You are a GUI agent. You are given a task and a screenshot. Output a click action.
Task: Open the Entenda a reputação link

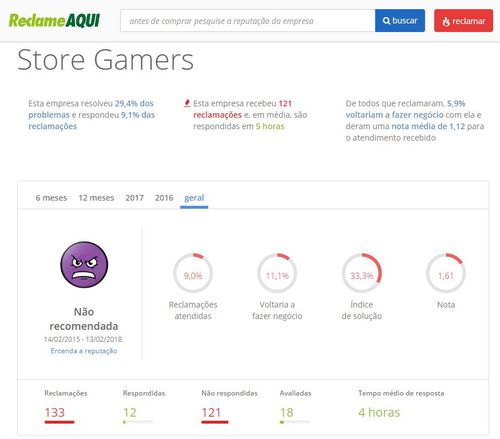tap(84, 351)
